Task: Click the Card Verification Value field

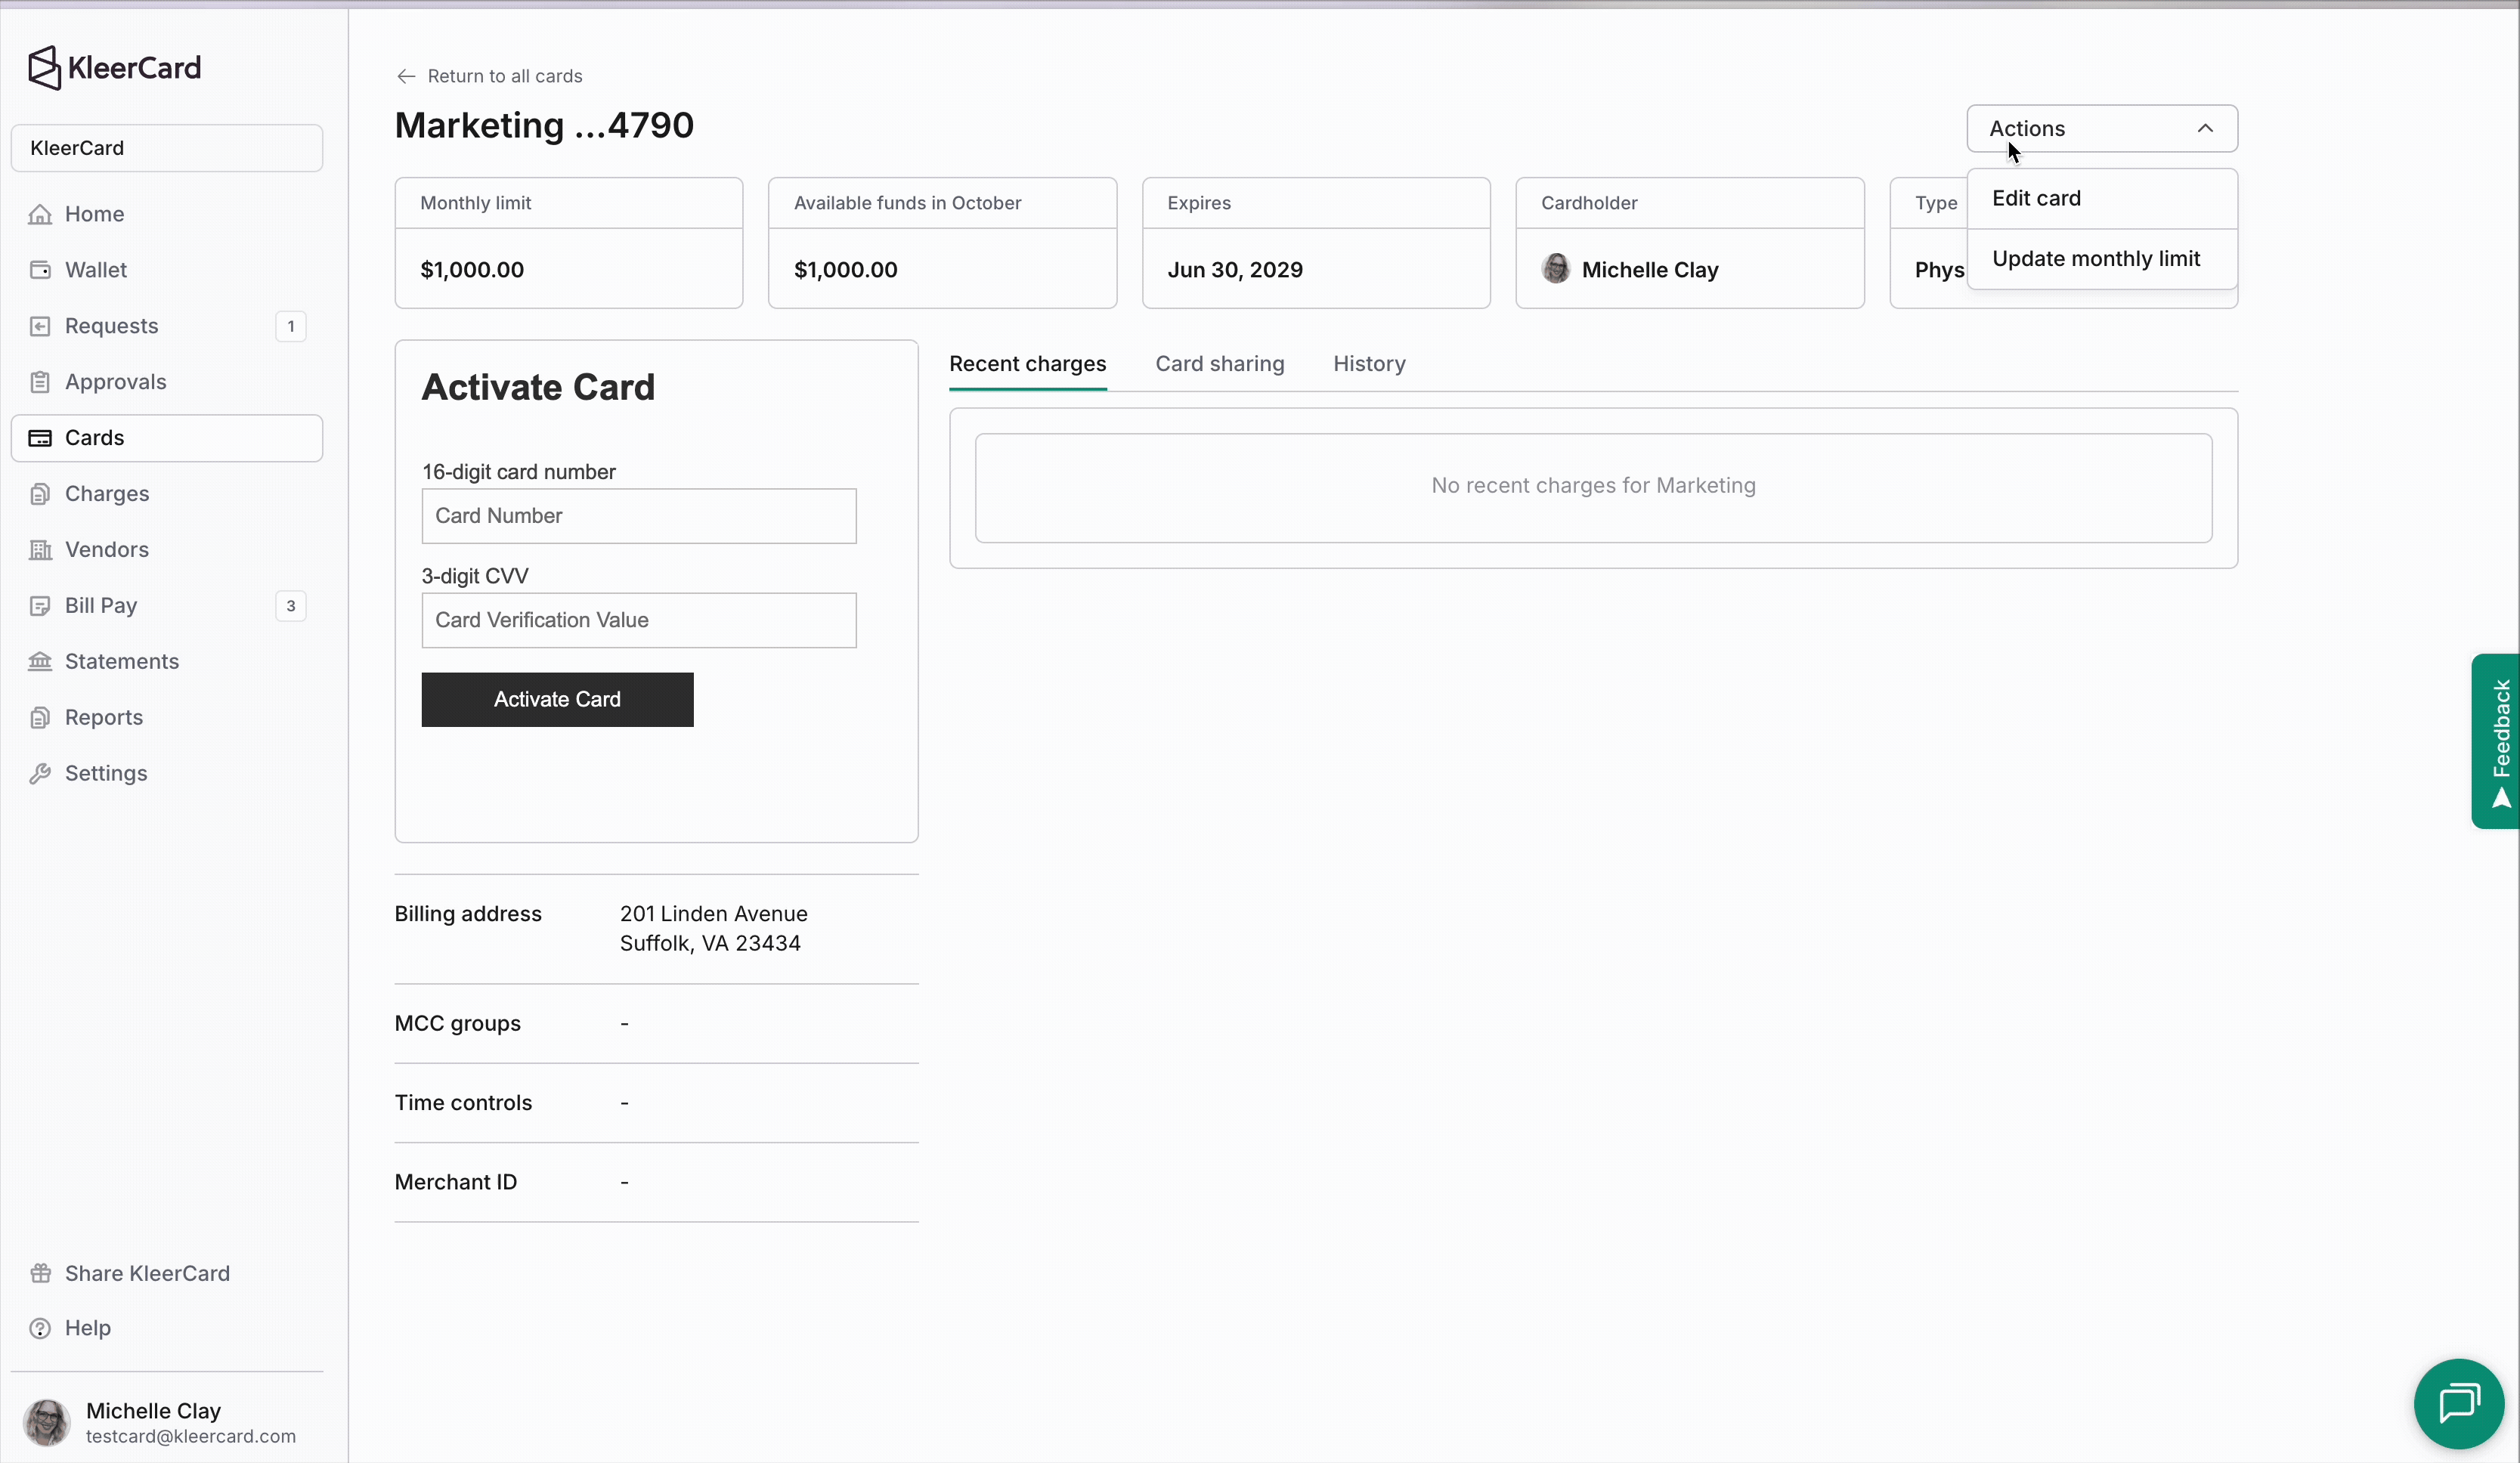Action: [639, 620]
